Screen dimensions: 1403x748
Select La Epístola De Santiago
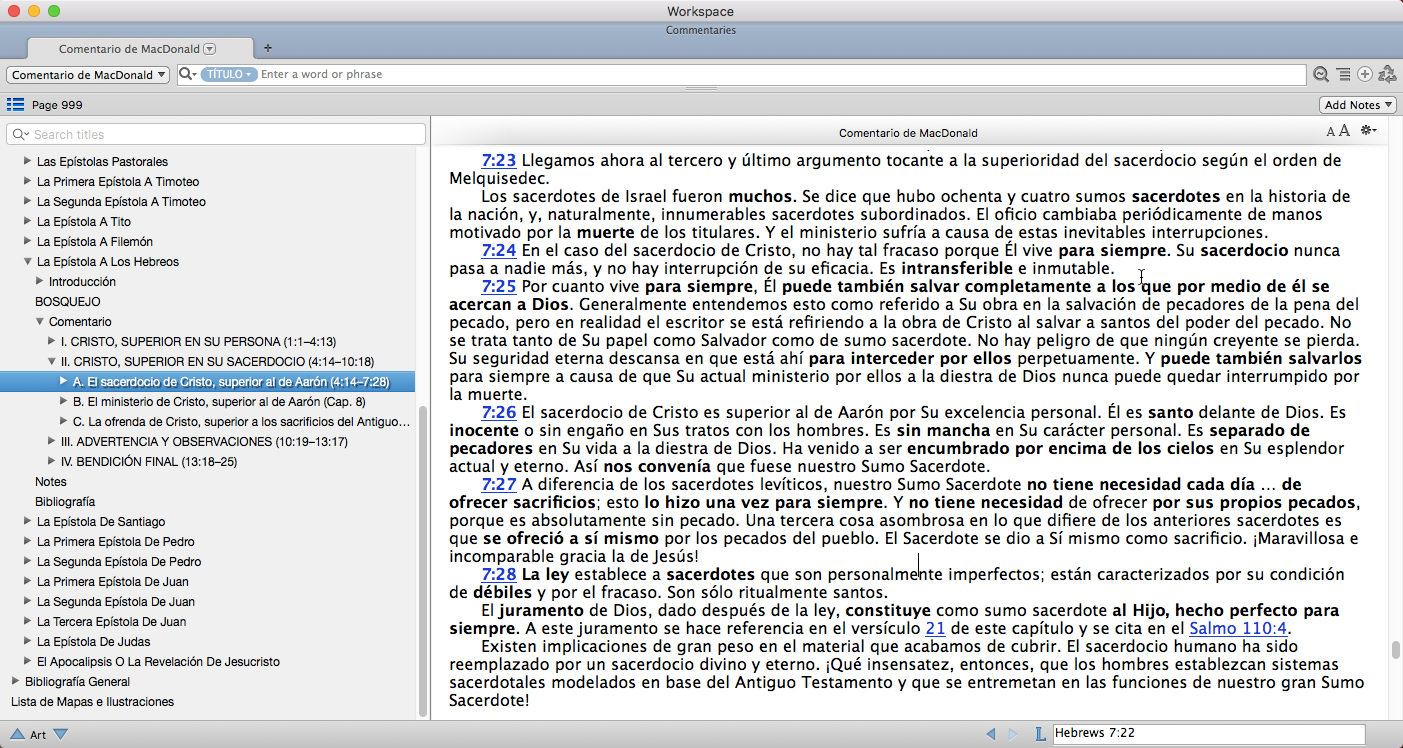click(101, 521)
